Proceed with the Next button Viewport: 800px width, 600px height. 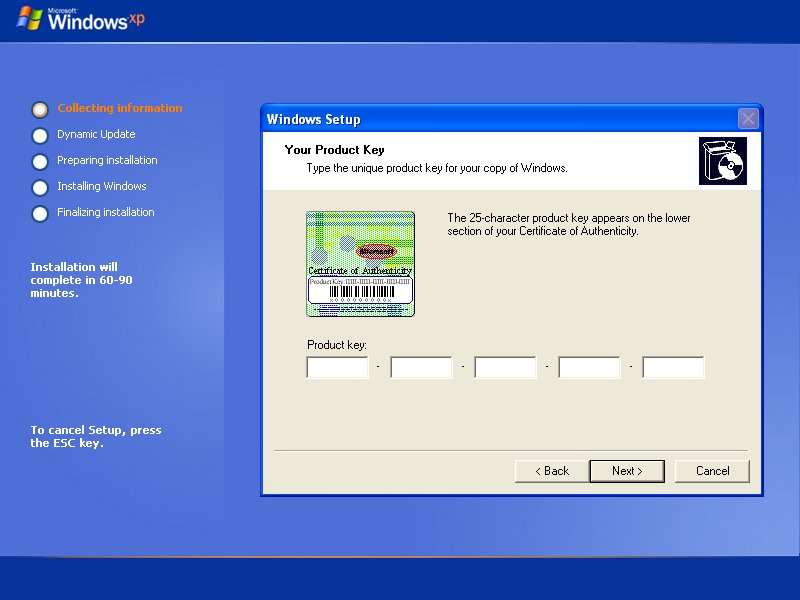pos(627,471)
